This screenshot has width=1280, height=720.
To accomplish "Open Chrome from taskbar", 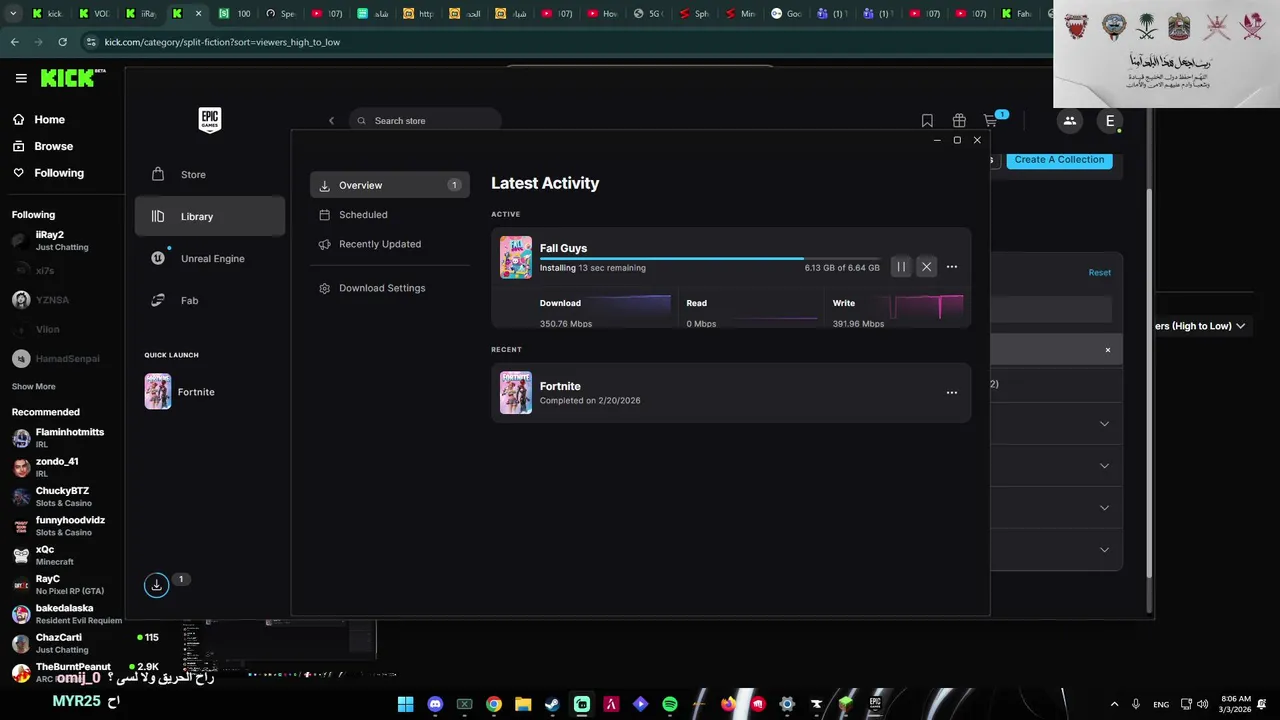I will 494,704.
